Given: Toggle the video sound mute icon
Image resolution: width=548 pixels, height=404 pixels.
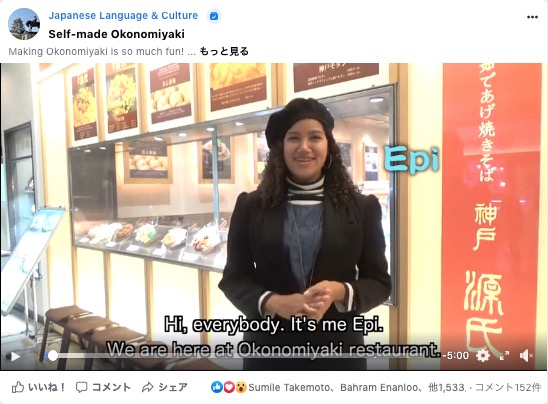Looking at the screenshot, I should coord(526,356).
